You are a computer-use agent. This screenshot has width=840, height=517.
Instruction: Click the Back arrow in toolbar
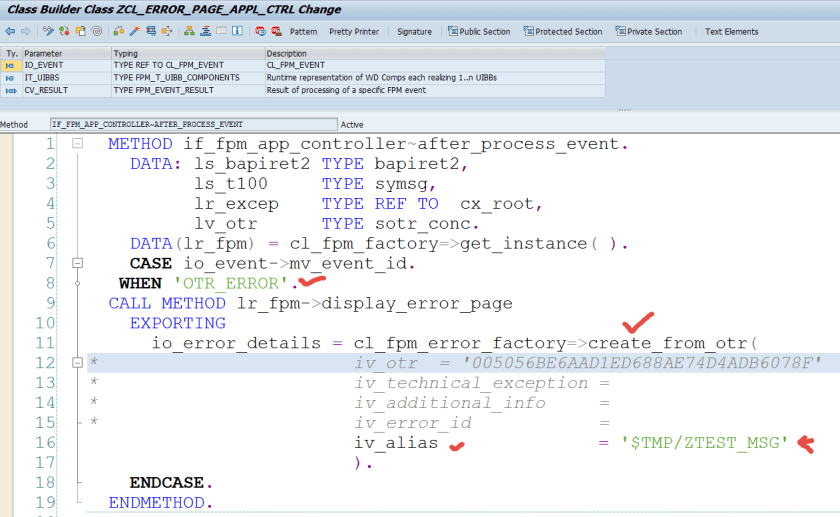point(10,31)
